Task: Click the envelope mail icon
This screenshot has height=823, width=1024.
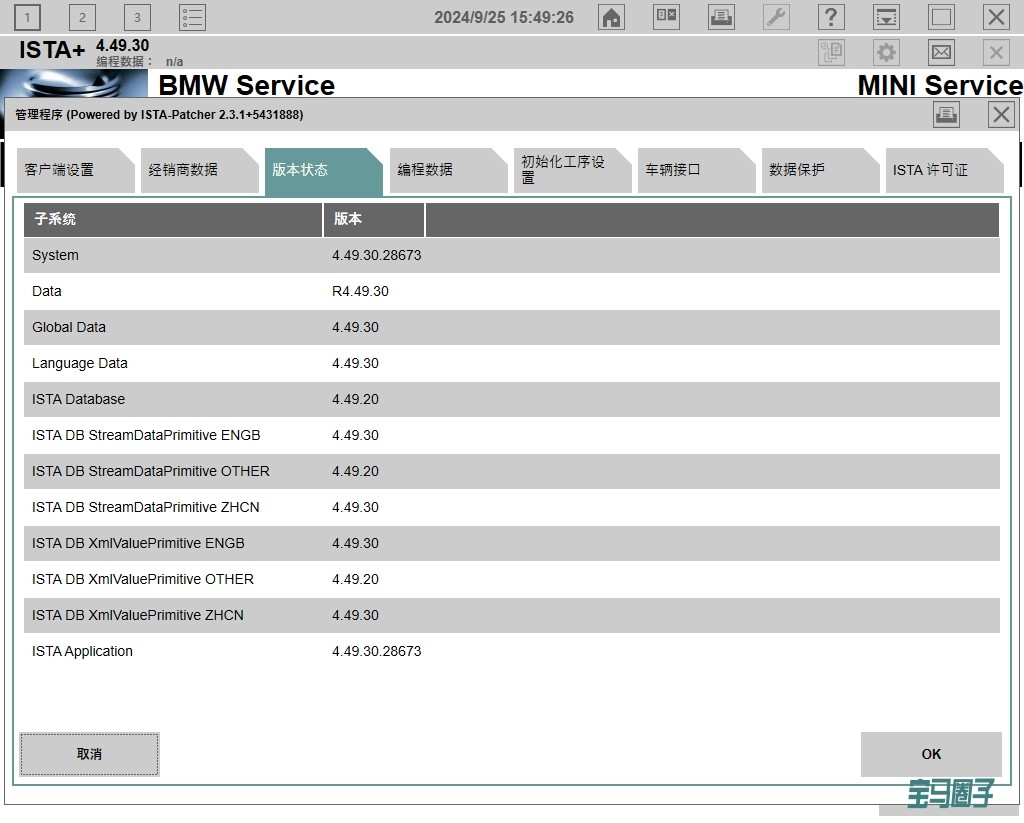Action: pos(941,52)
